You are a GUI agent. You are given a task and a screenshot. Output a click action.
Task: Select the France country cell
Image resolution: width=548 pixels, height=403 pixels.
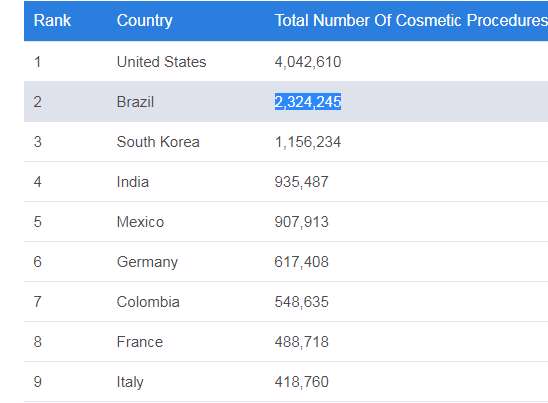click(140, 342)
